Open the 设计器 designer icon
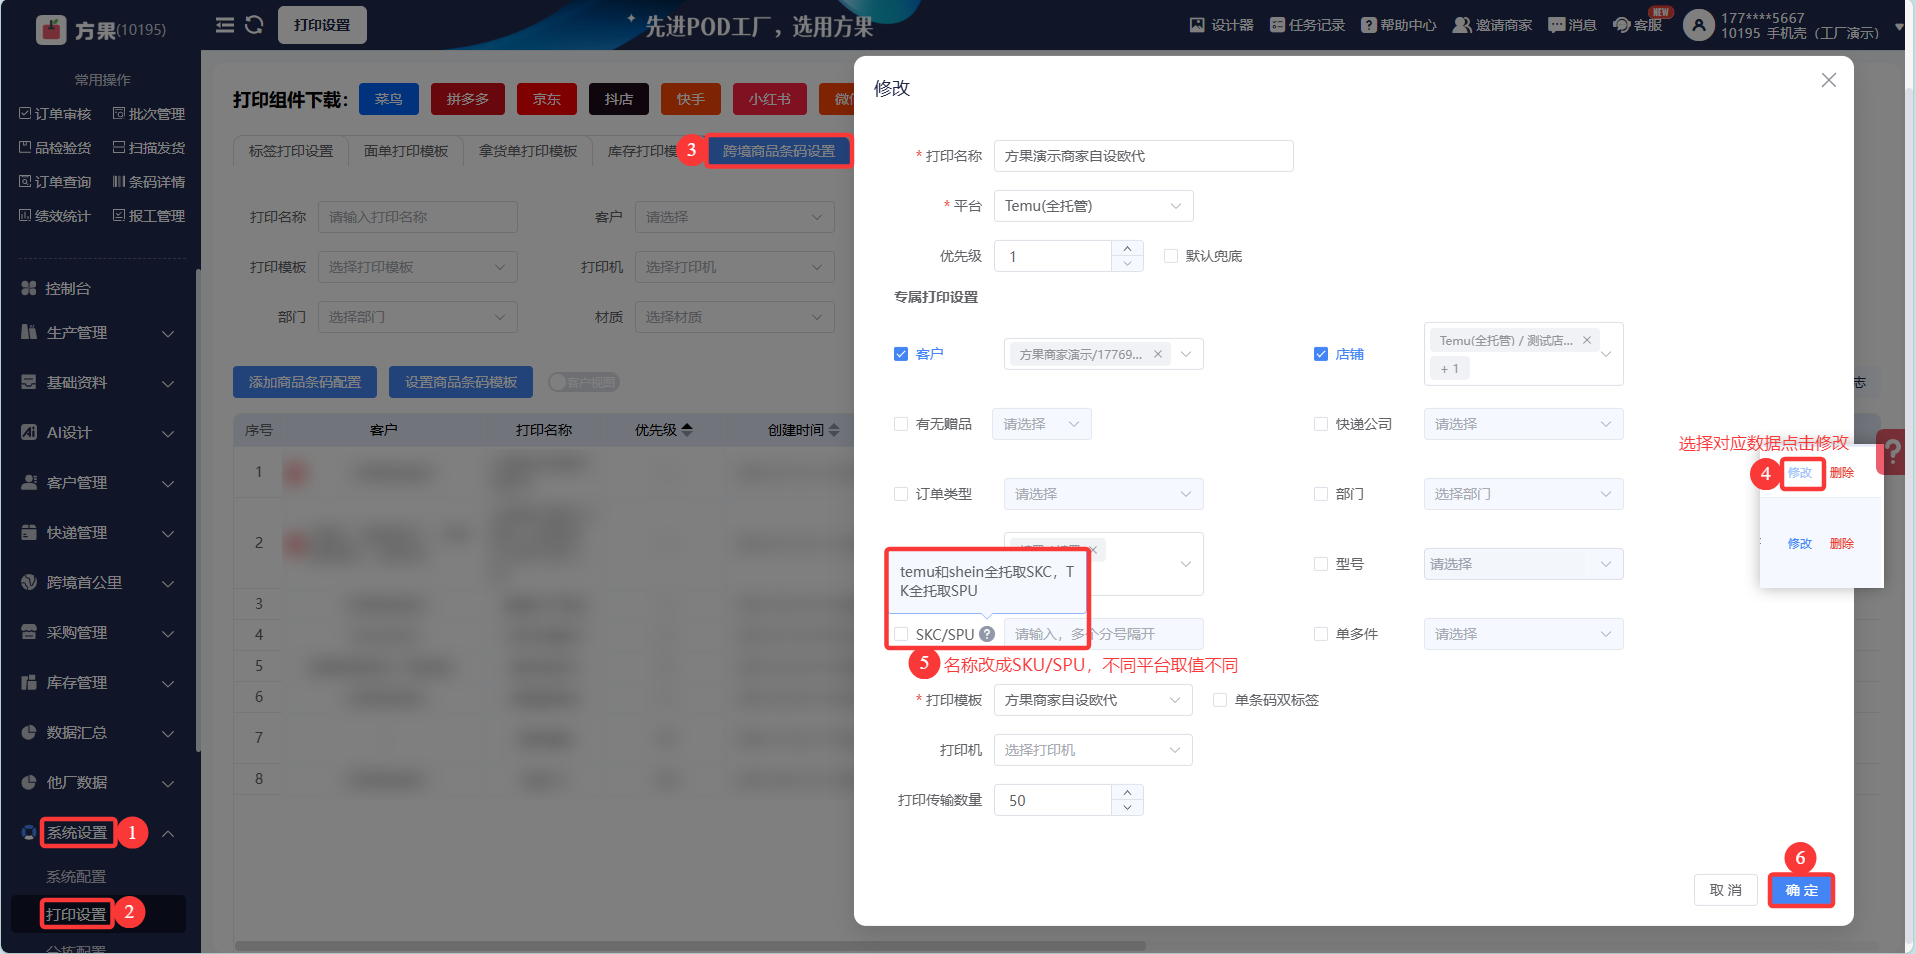Image resolution: width=1916 pixels, height=954 pixels. tap(1197, 25)
